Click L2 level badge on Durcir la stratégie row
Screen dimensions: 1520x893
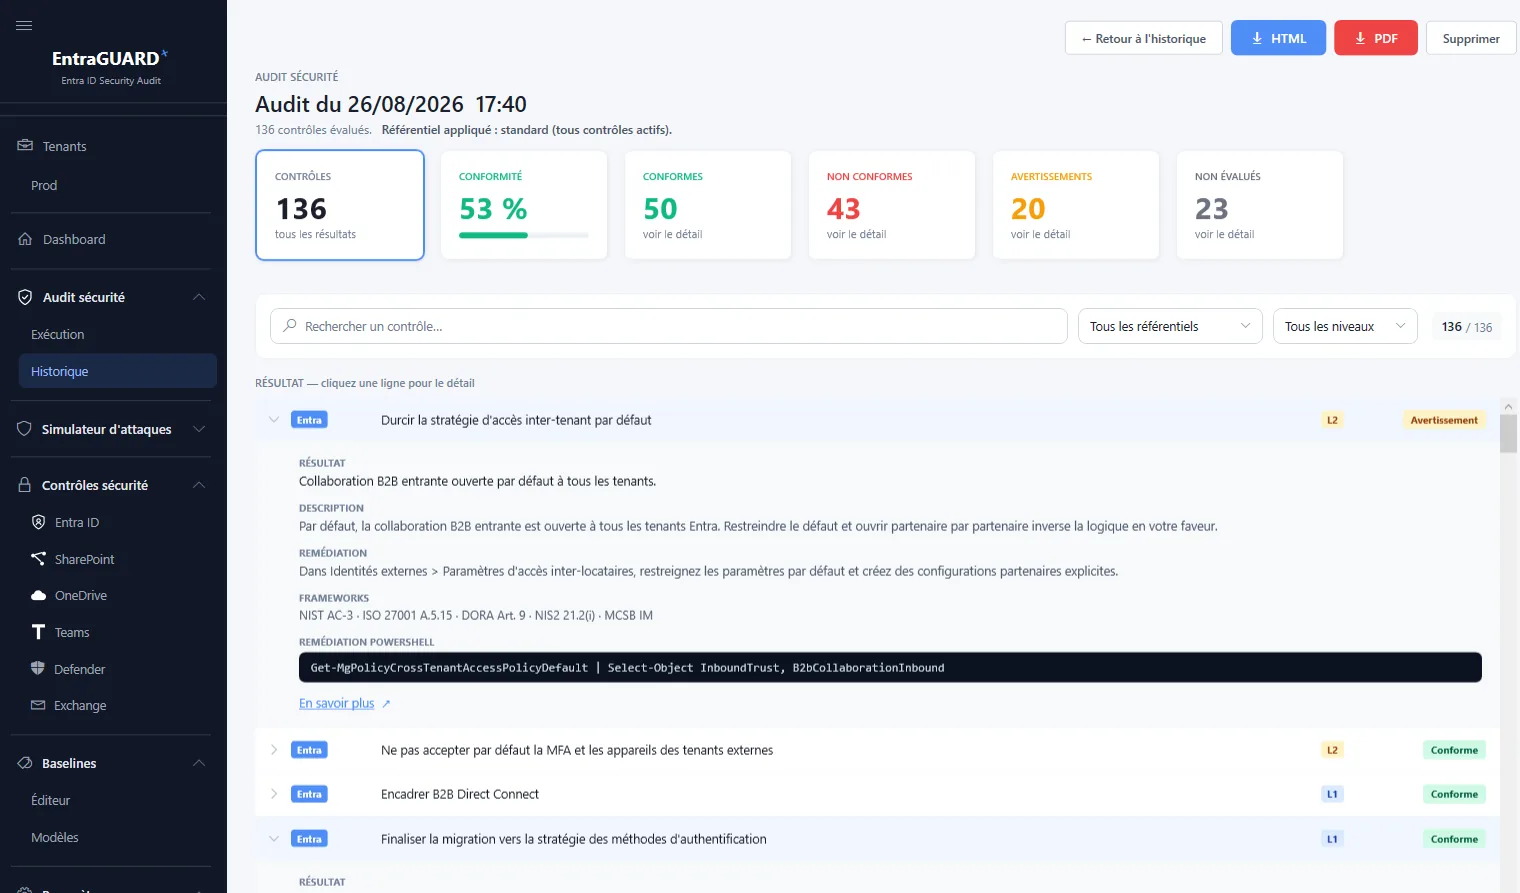(x=1332, y=420)
